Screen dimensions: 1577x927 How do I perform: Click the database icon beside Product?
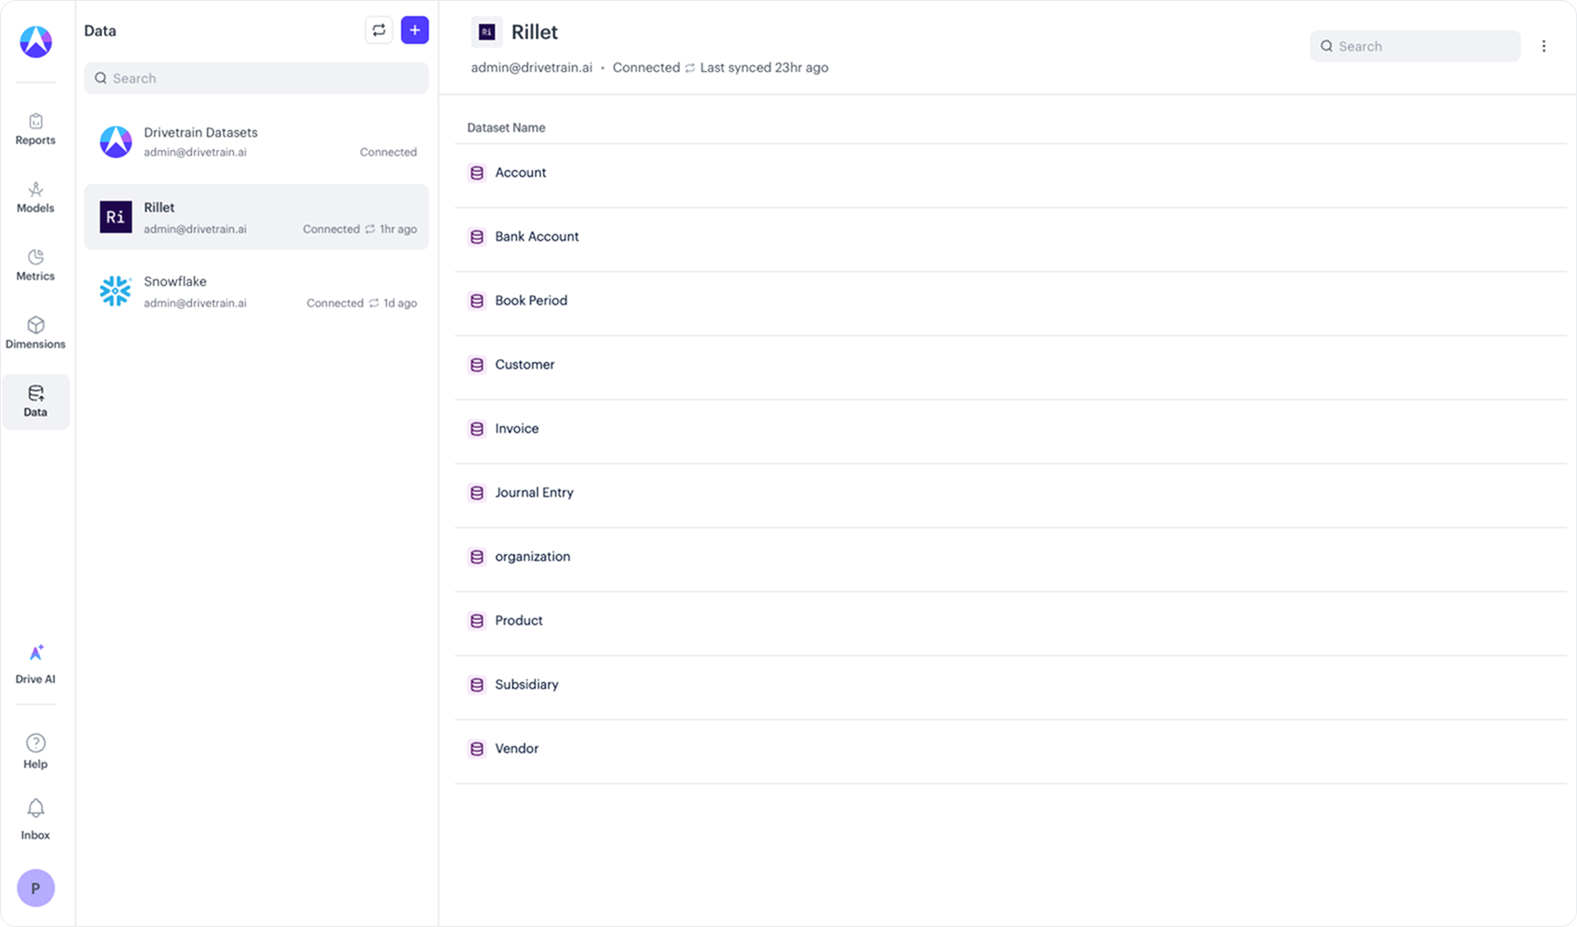click(477, 621)
